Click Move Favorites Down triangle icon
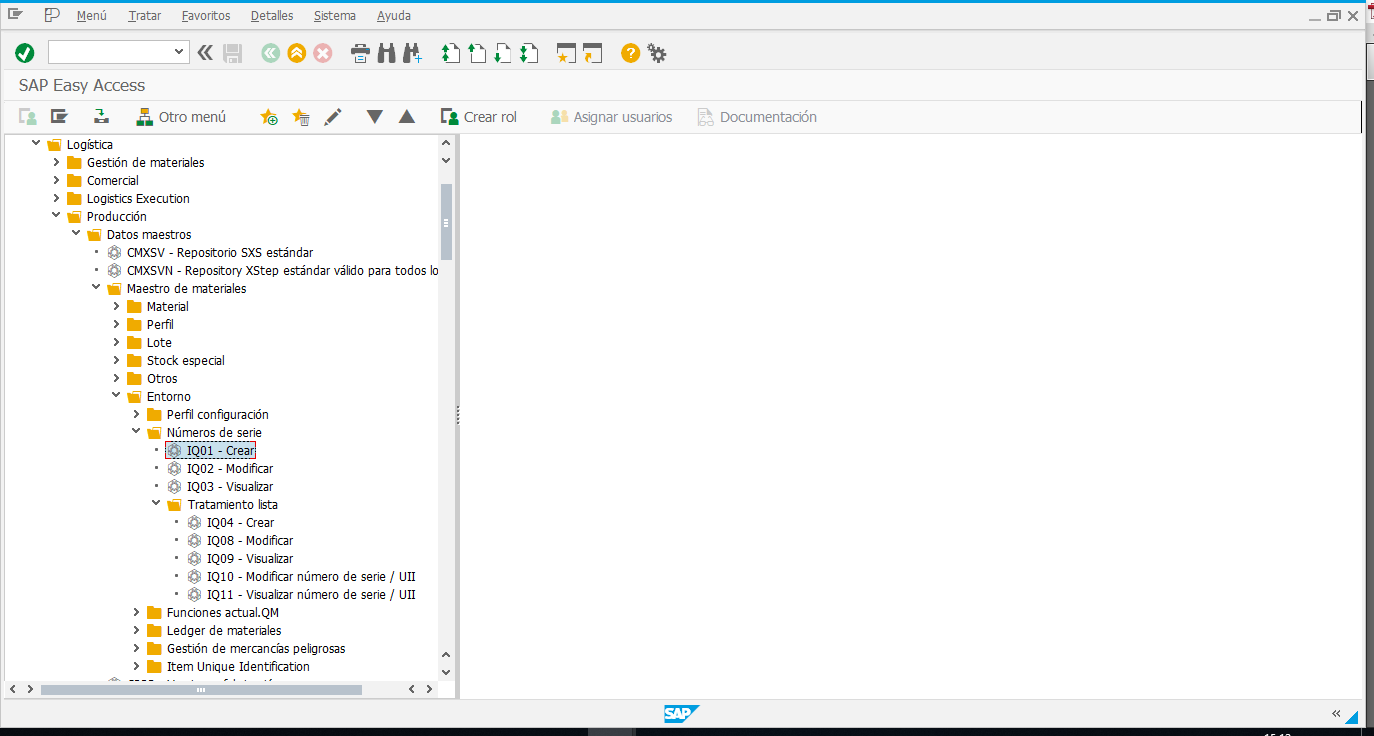Image resolution: width=1374 pixels, height=736 pixels. (375, 117)
